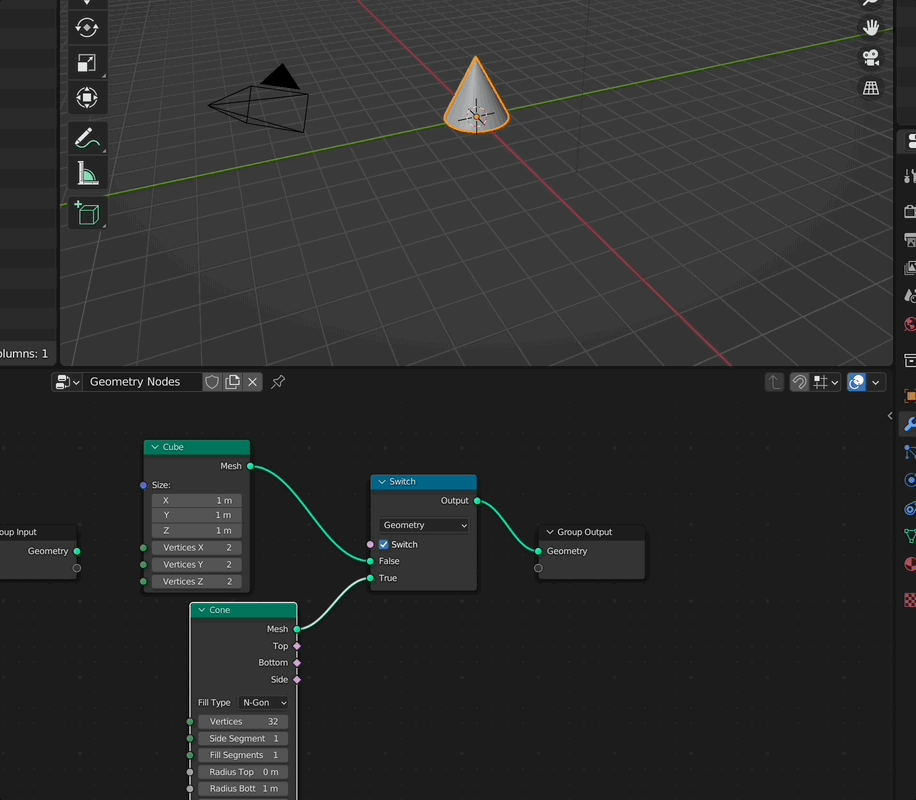The width and height of the screenshot is (916, 800).
Task: Select the Annotate pencil tool
Action: pyautogui.click(x=88, y=138)
